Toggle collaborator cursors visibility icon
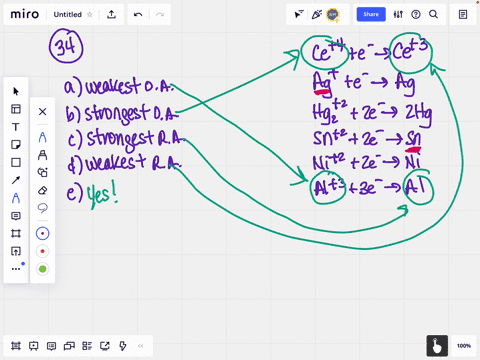480x360 pixels. (299, 14)
